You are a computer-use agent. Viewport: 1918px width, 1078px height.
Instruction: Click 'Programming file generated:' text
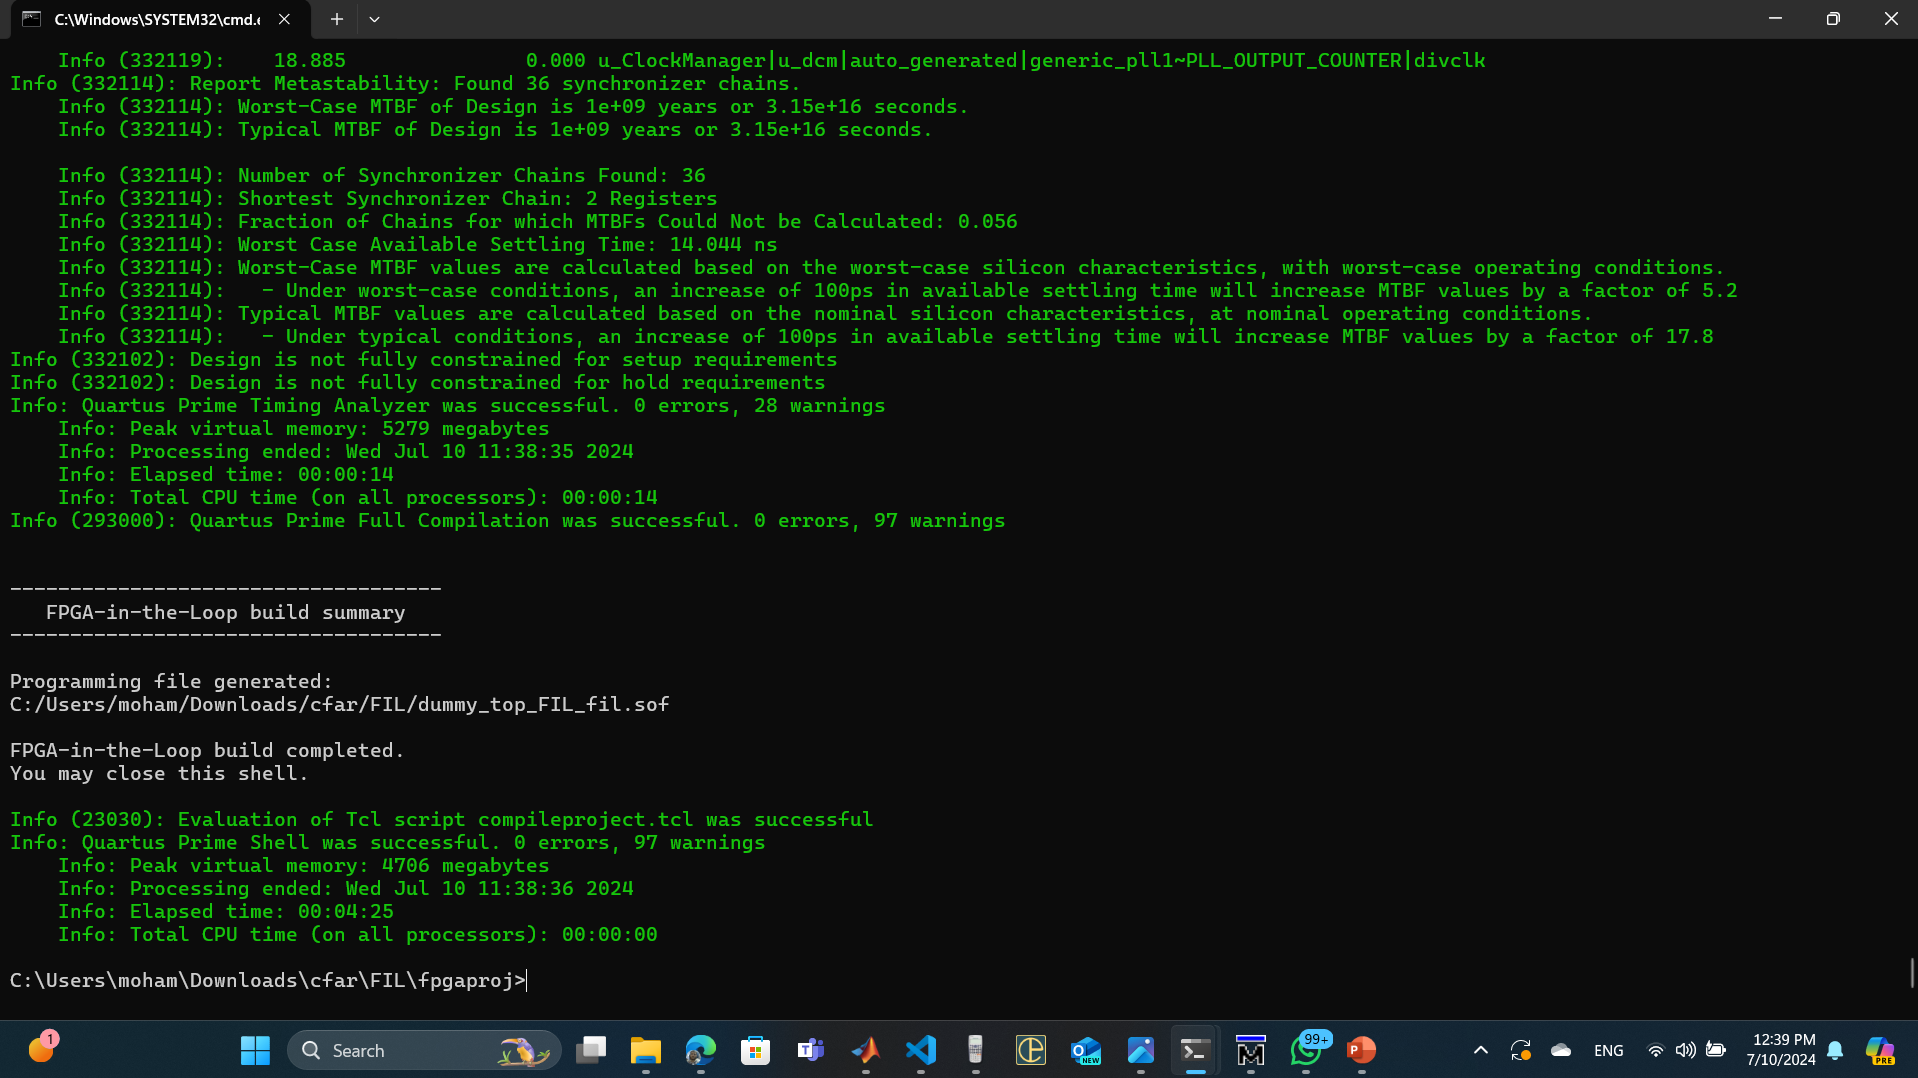(171, 681)
